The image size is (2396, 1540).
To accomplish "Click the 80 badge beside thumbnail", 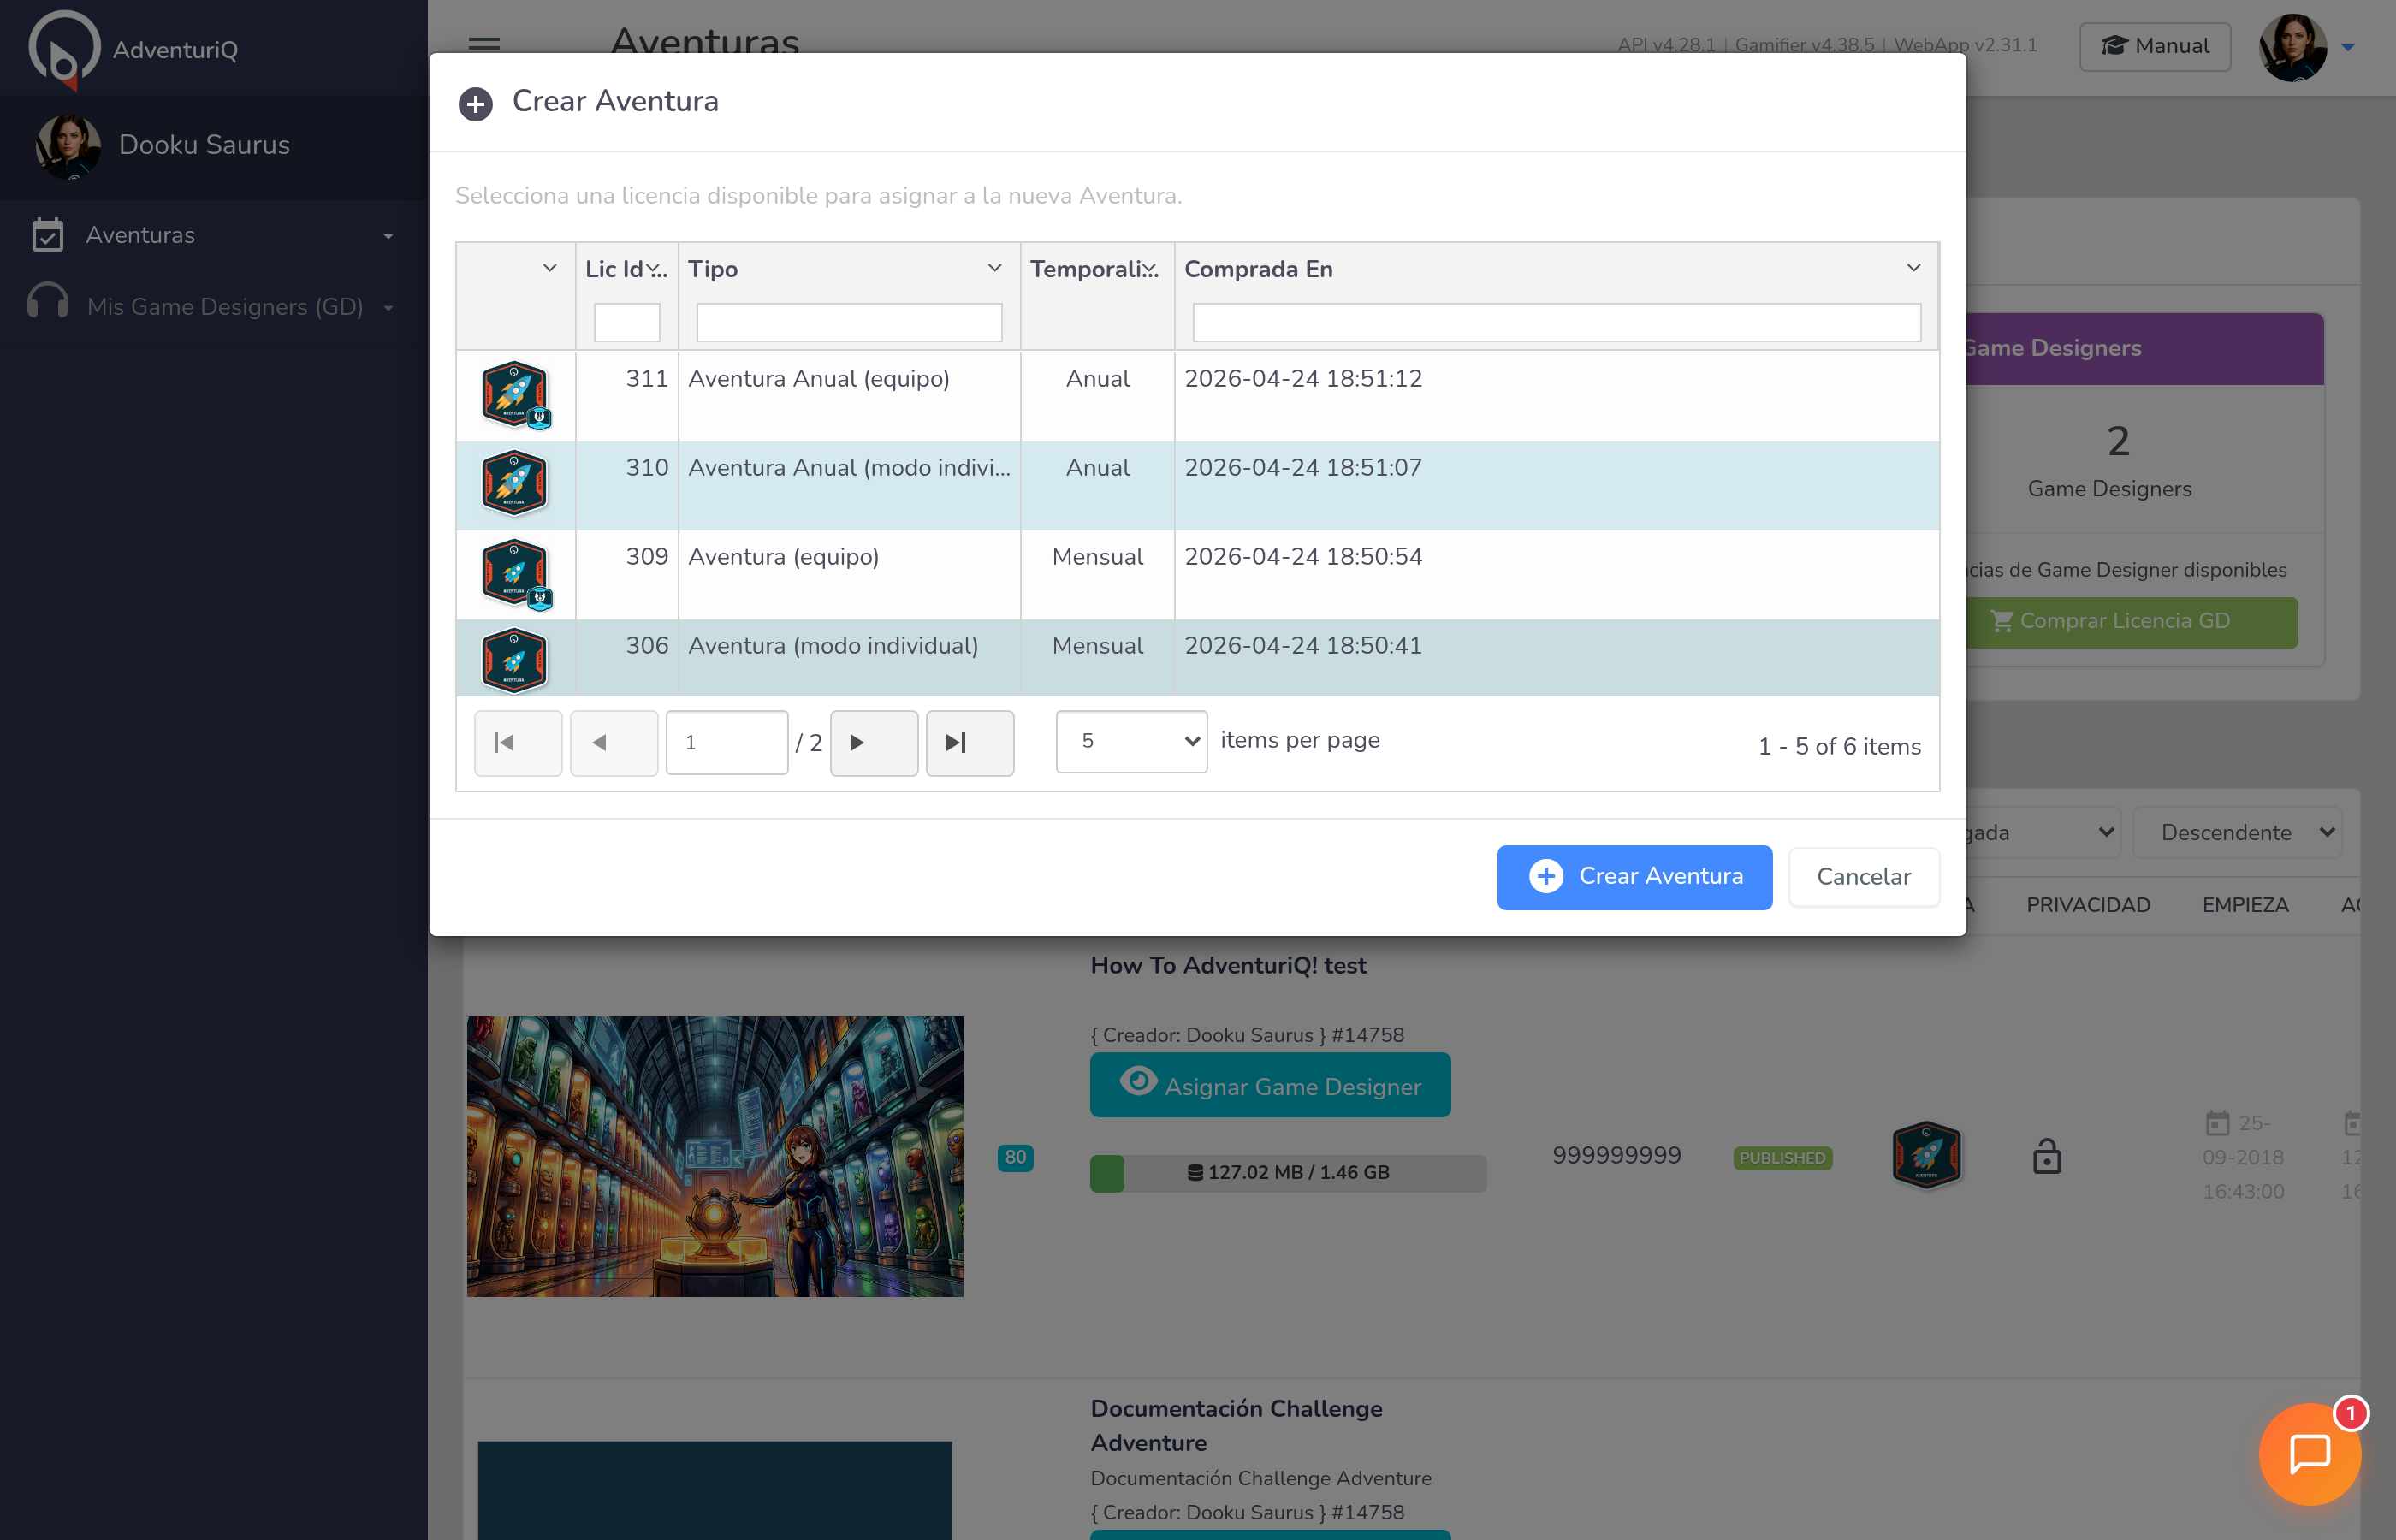I will click(1015, 1157).
